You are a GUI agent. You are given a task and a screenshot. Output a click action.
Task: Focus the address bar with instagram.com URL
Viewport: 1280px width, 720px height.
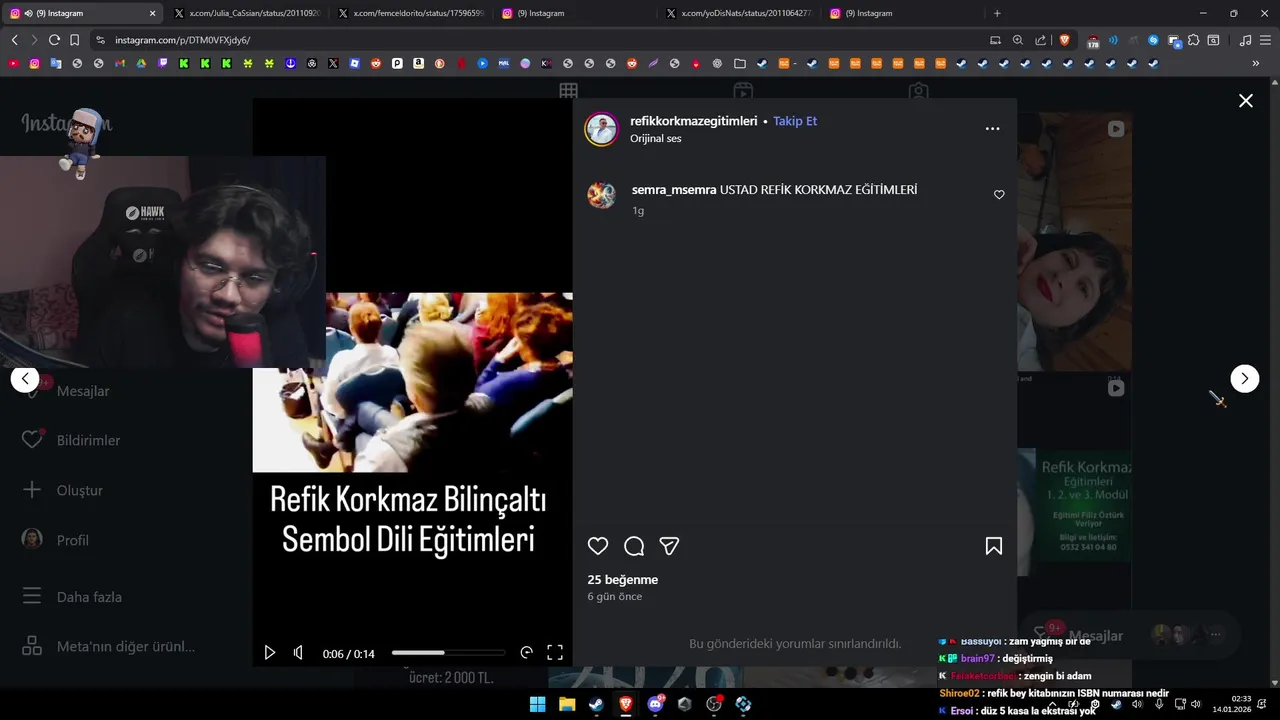coord(540,40)
